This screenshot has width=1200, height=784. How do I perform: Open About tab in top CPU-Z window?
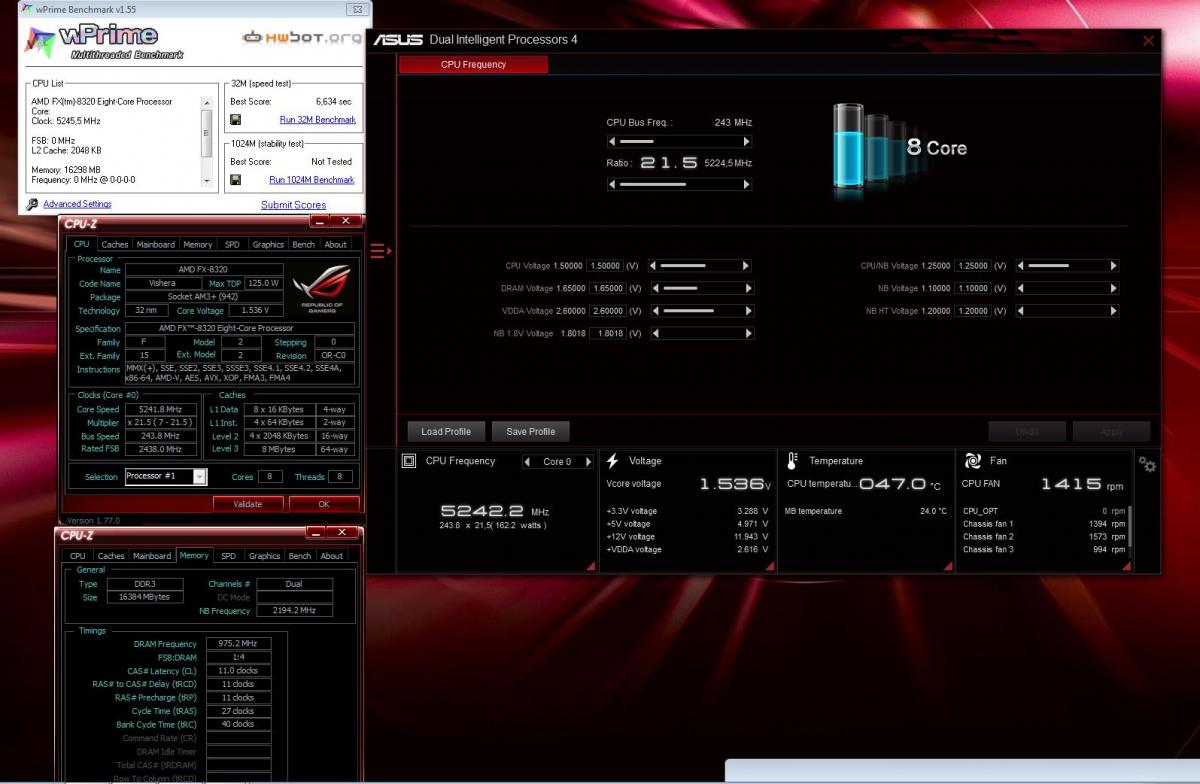pyautogui.click(x=336, y=244)
